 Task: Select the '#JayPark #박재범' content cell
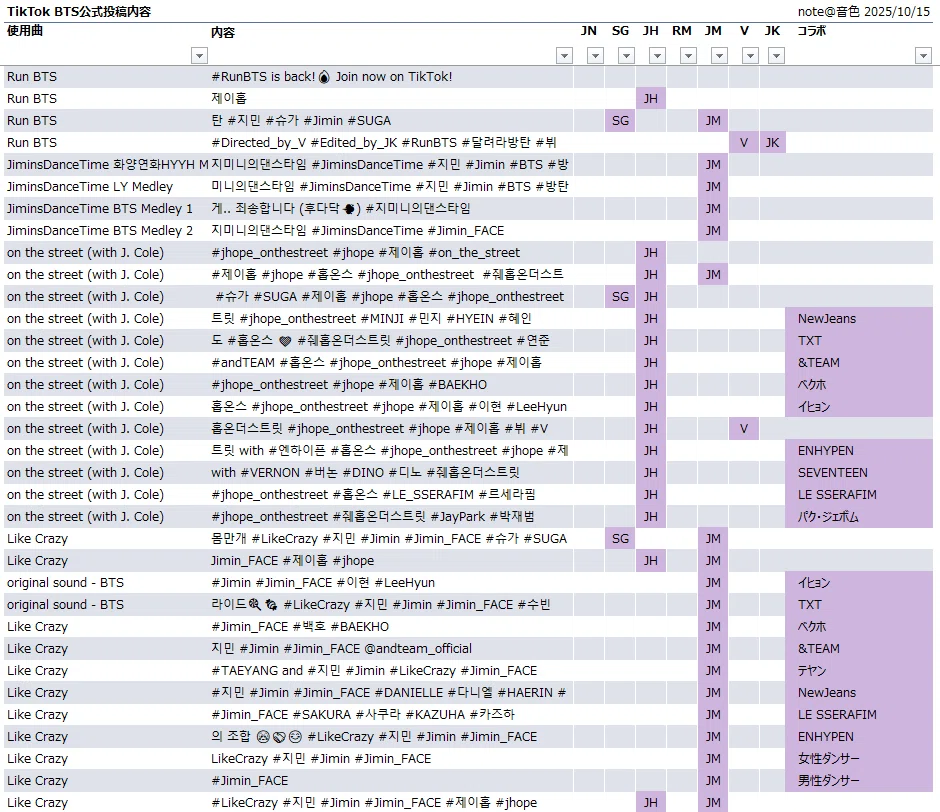[x=391, y=517]
